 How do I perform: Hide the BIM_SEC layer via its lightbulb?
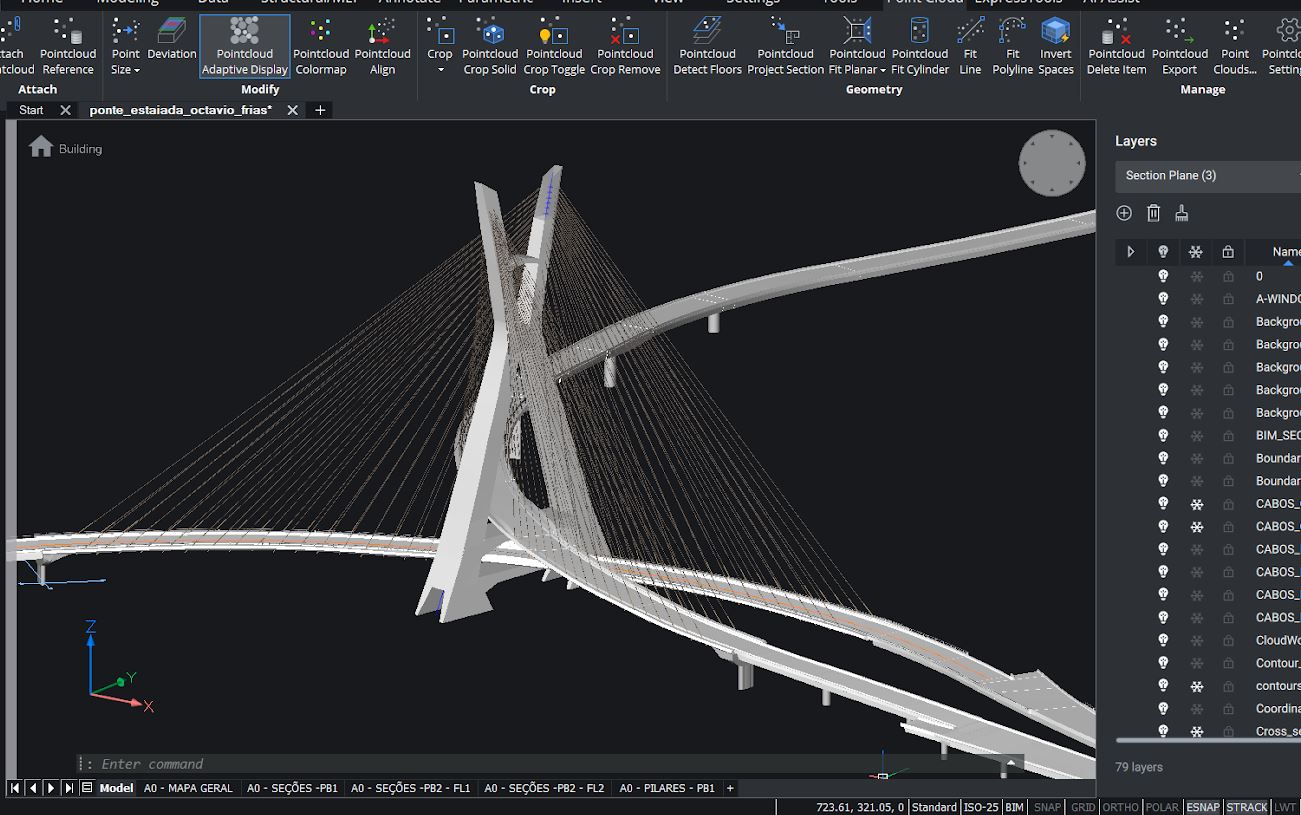pyautogui.click(x=1163, y=435)
